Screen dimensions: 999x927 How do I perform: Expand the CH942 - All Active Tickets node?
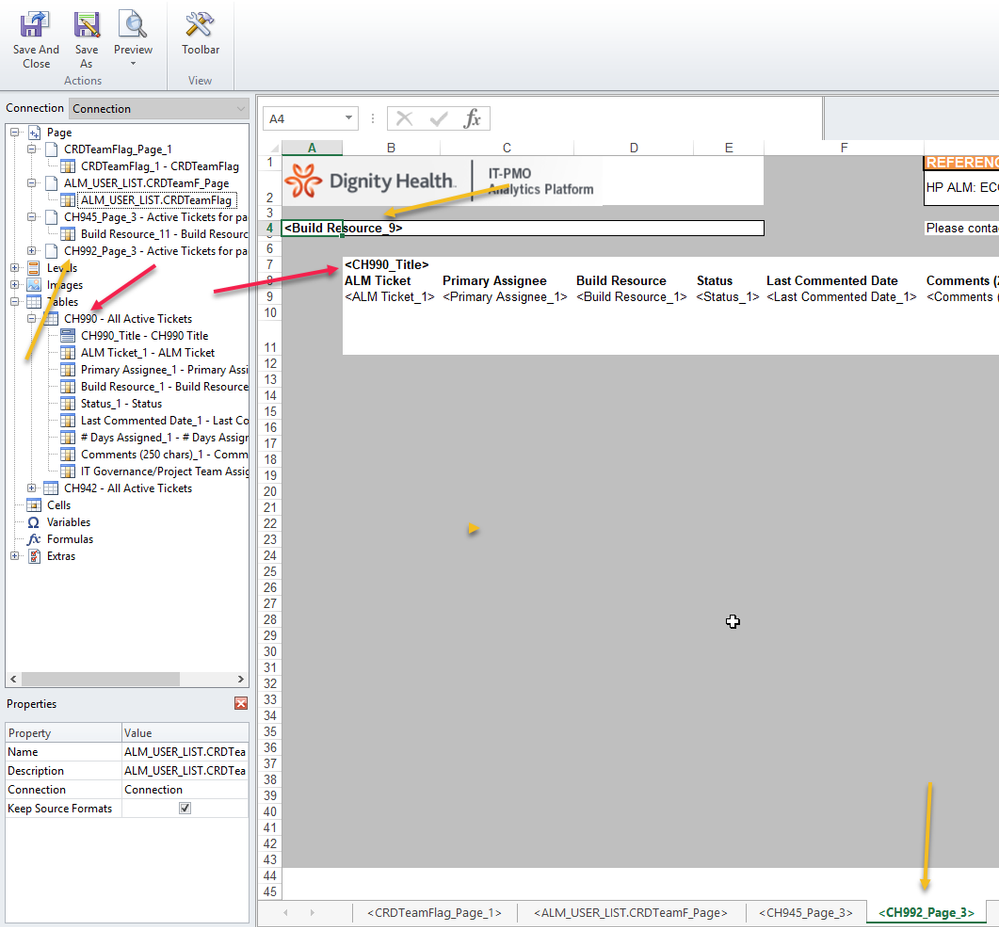click(32, 488)
